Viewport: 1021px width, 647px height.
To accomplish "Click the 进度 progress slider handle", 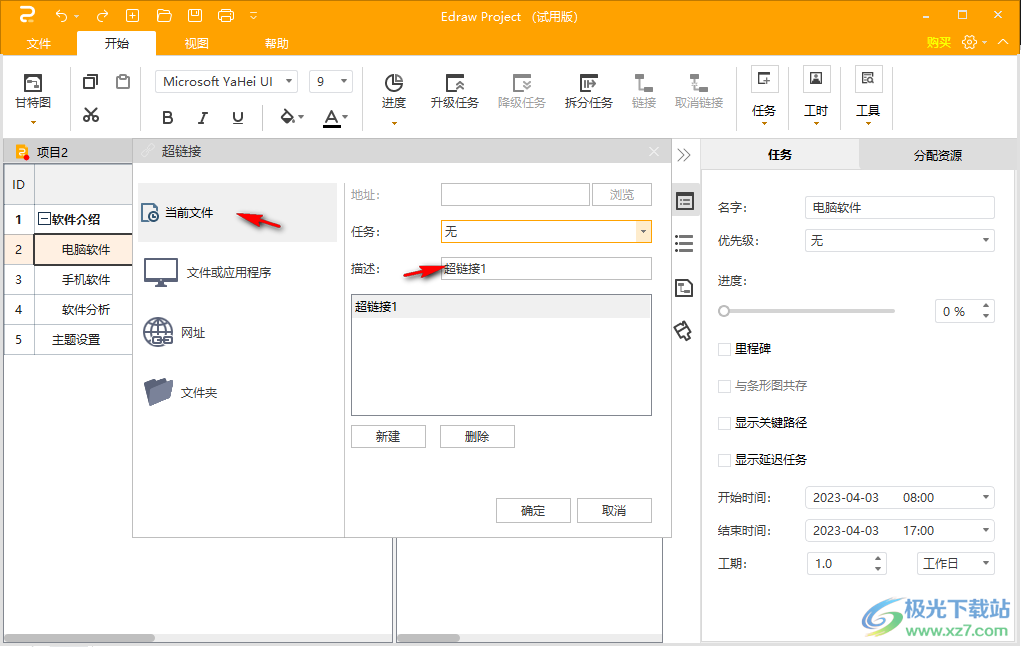I will (723, 311).
